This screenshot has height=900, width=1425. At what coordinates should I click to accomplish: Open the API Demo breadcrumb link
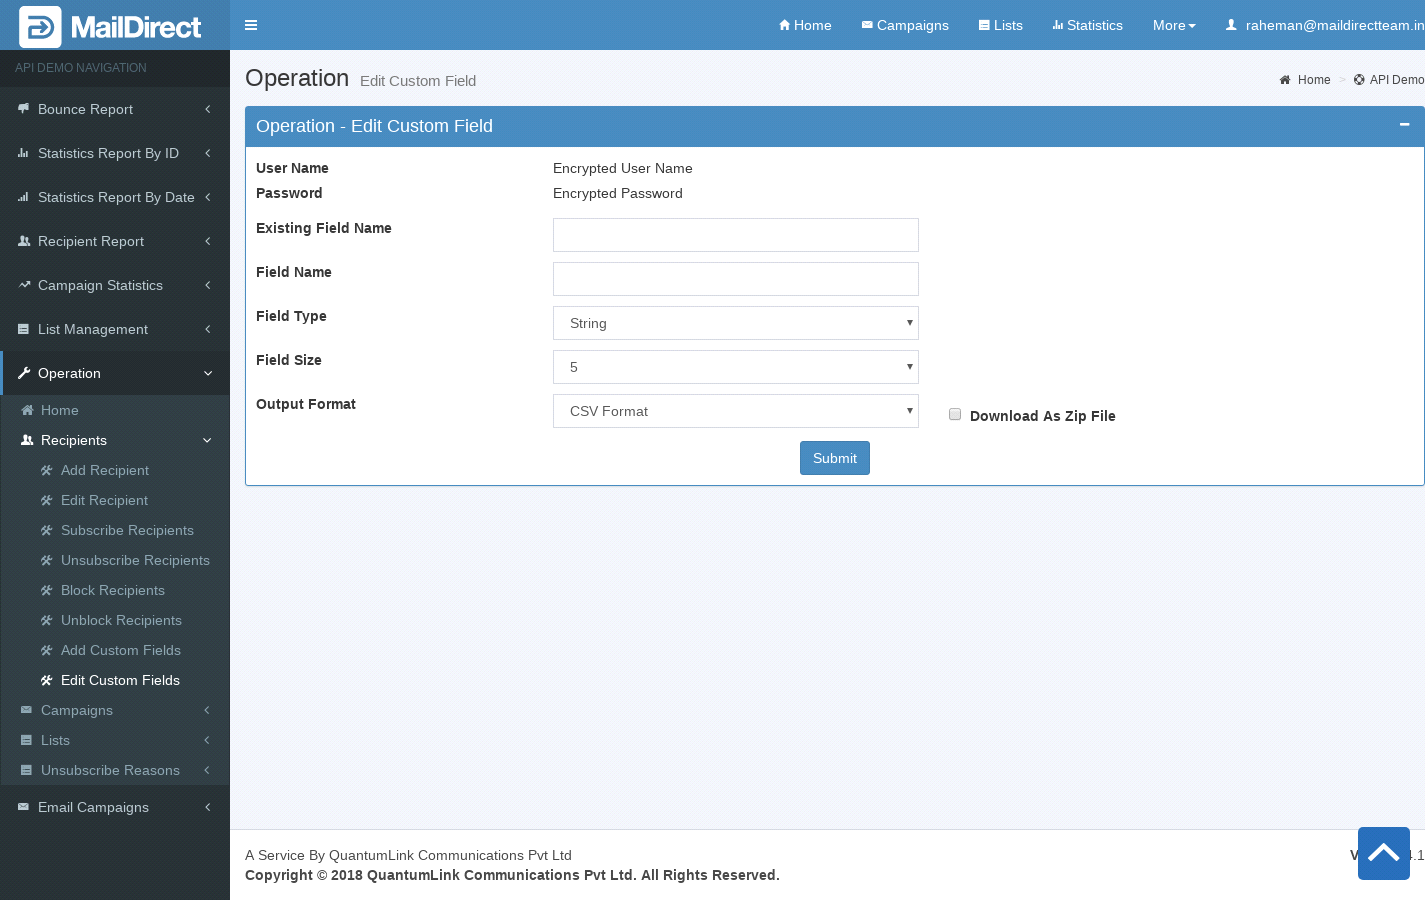click(x=1395, y=80)
